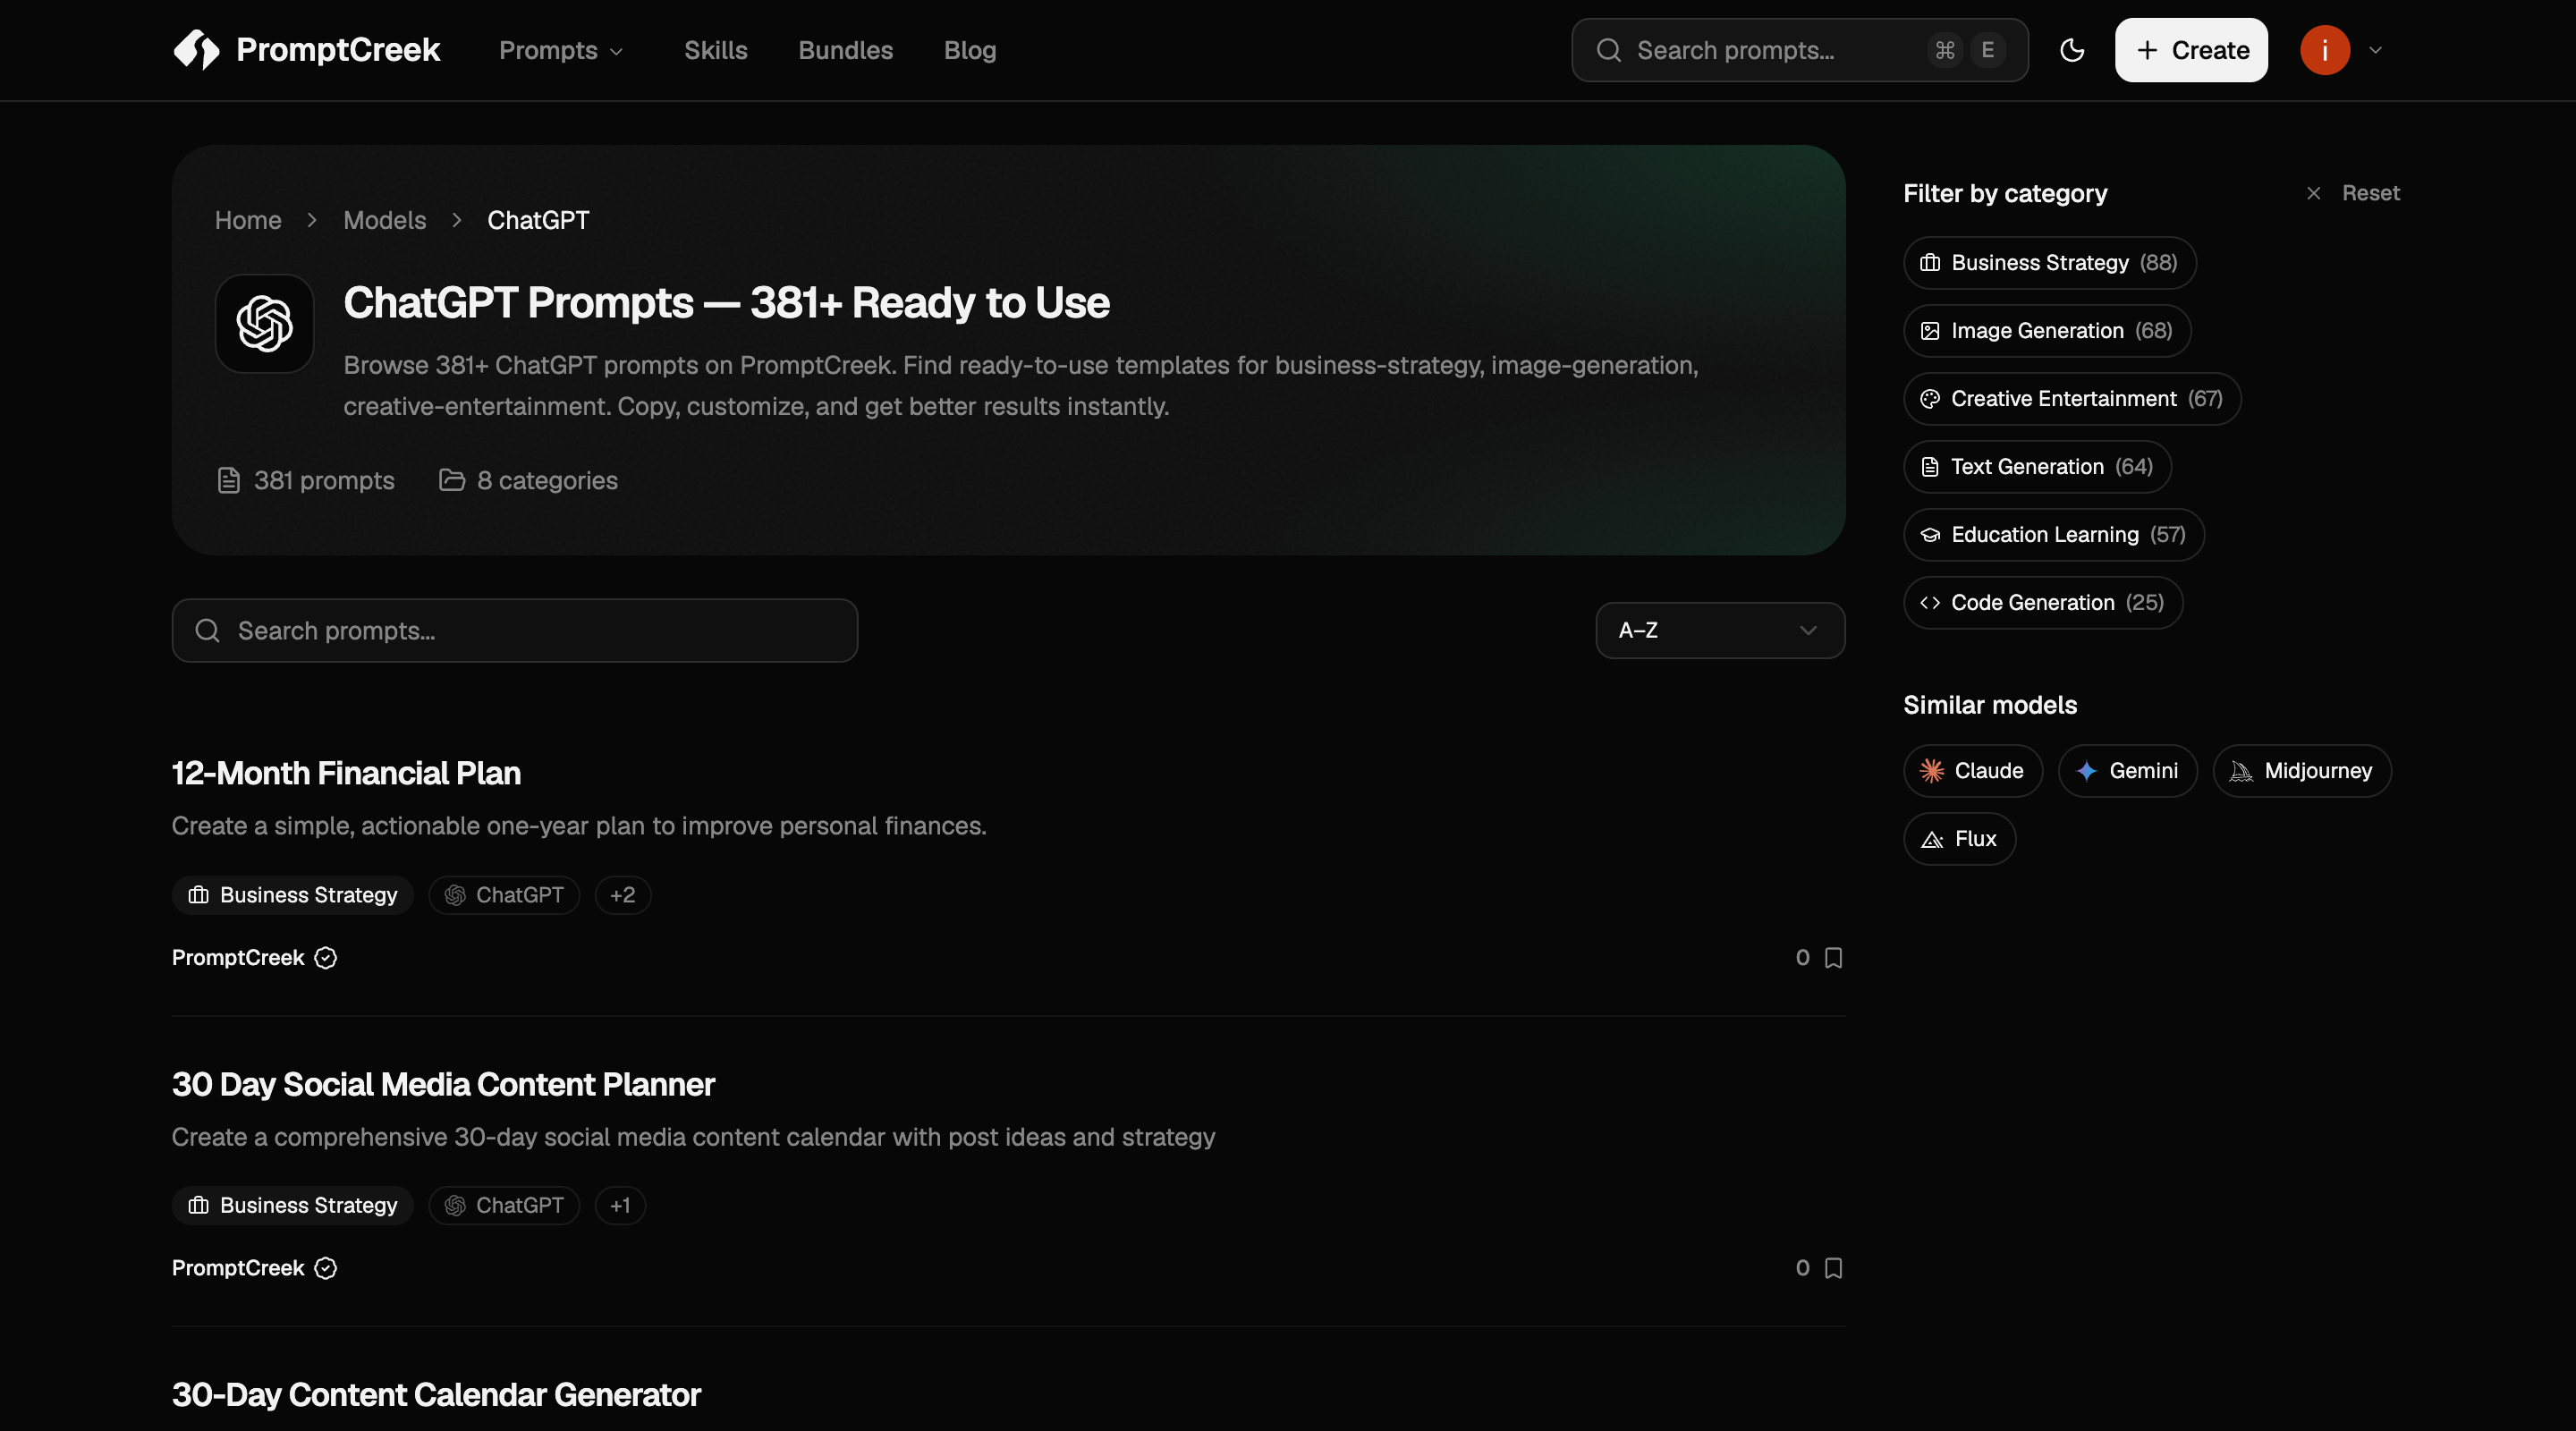Screen dimensions: 2576x1431
Task: Click the ChatGPT logo tile in the header
Action: point(265,324)
